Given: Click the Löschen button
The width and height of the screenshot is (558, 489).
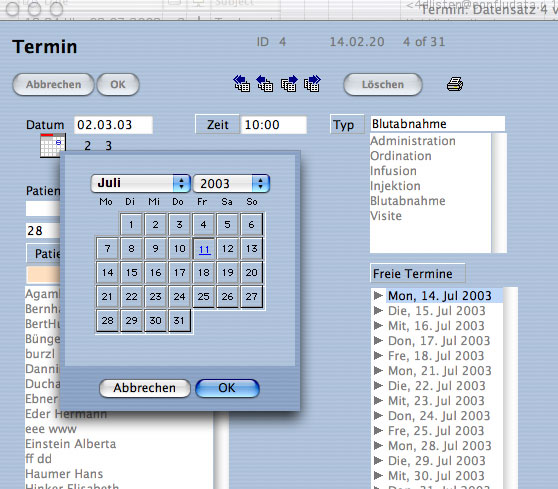Looking at the screenshot, I should coord(383,84).
